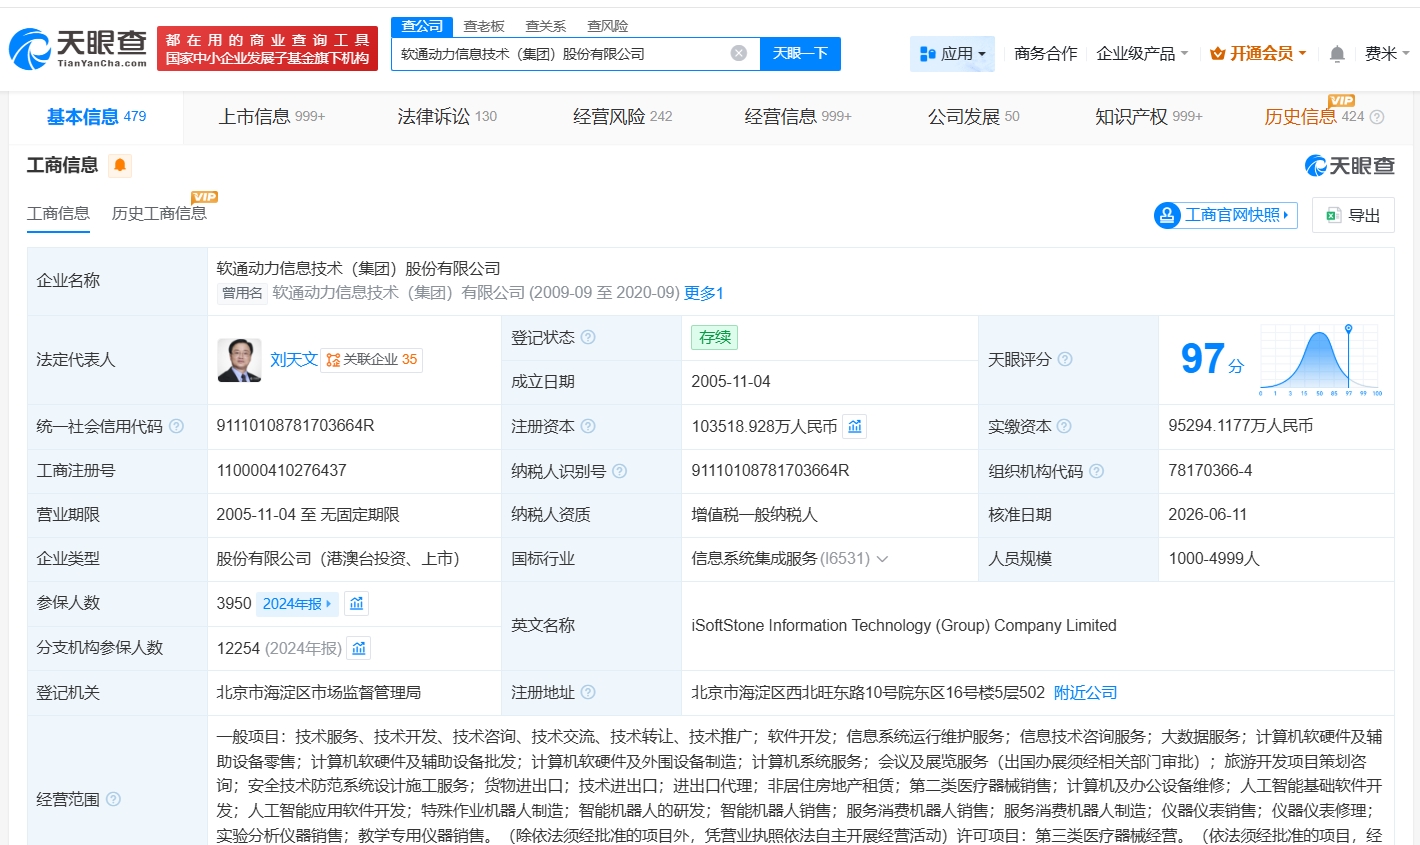The image size is (1420, 845).
Task: Click the TianYanCha logo in header
Action: point(78,48)
